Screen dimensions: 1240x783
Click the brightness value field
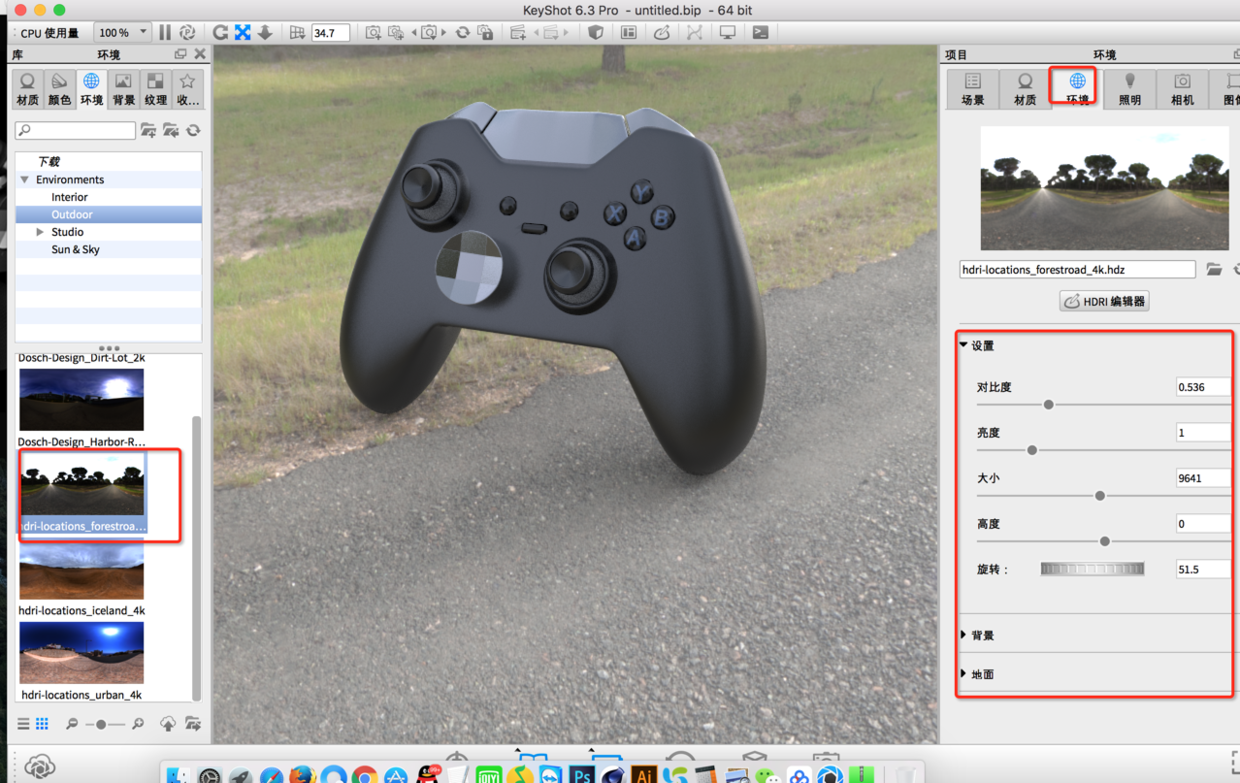[x=1203, y=433]
